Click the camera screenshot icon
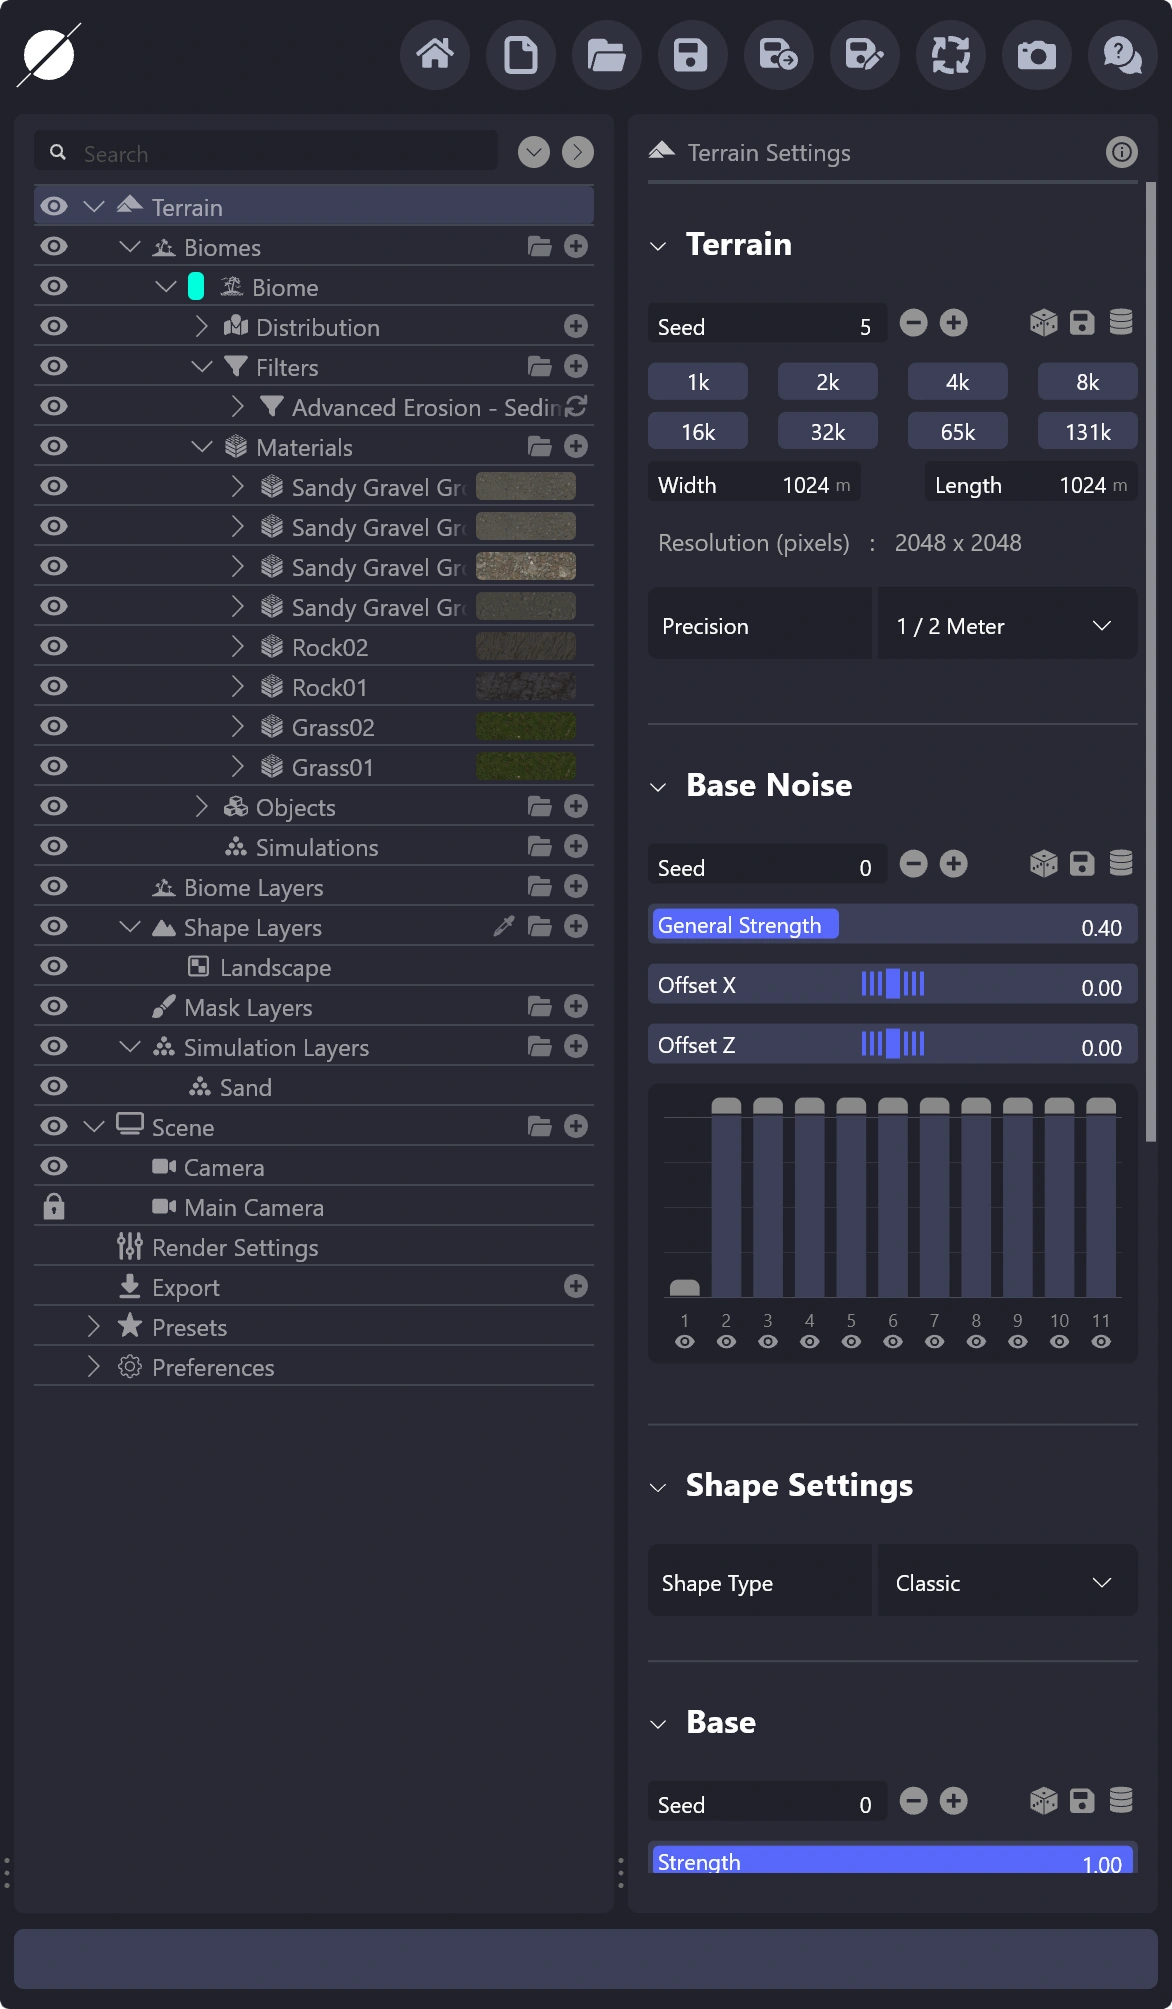The height and width of the screenshot is (2009, 1172). (x=1037, y=54)
